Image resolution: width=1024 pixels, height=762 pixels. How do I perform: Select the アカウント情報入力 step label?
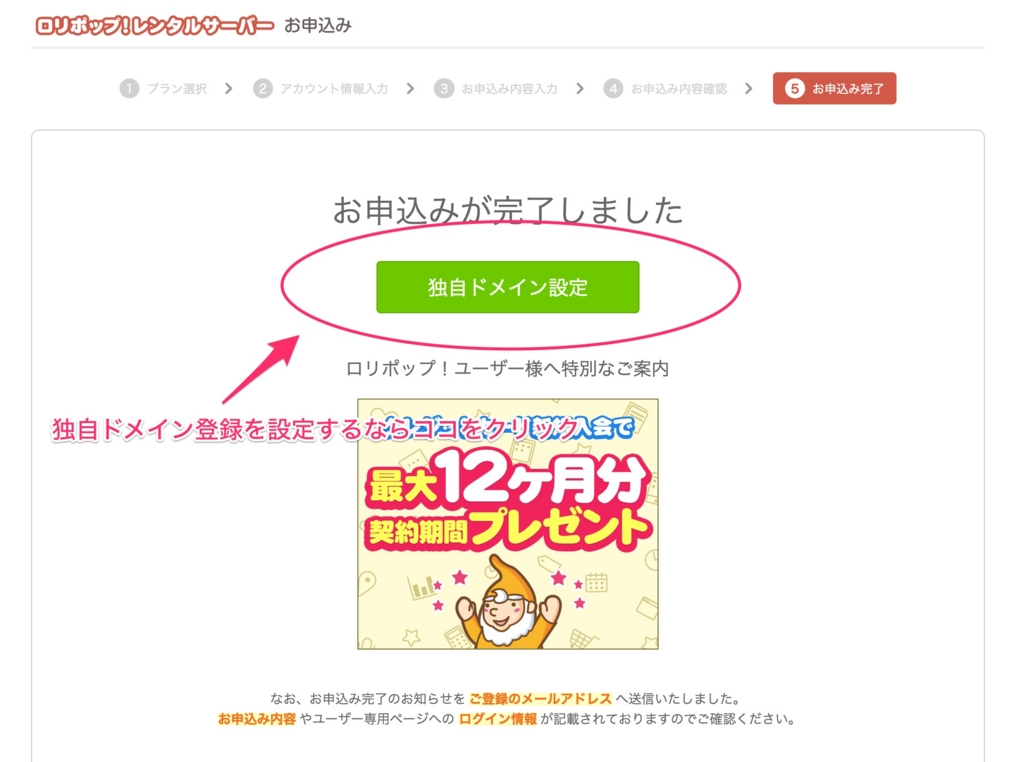click(334, 89)
